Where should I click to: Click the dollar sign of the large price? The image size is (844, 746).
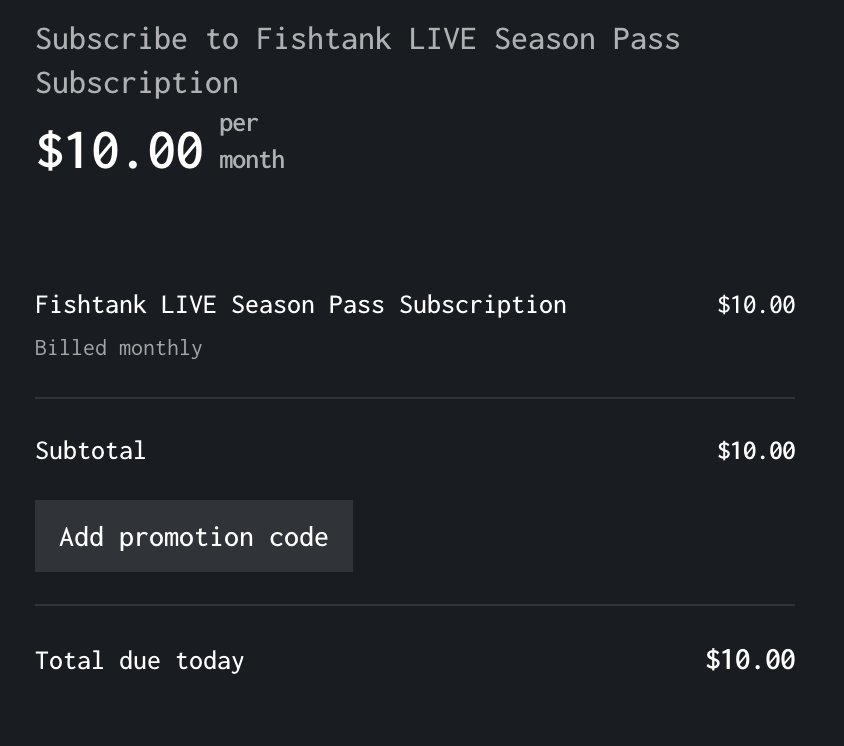point(48,151)
